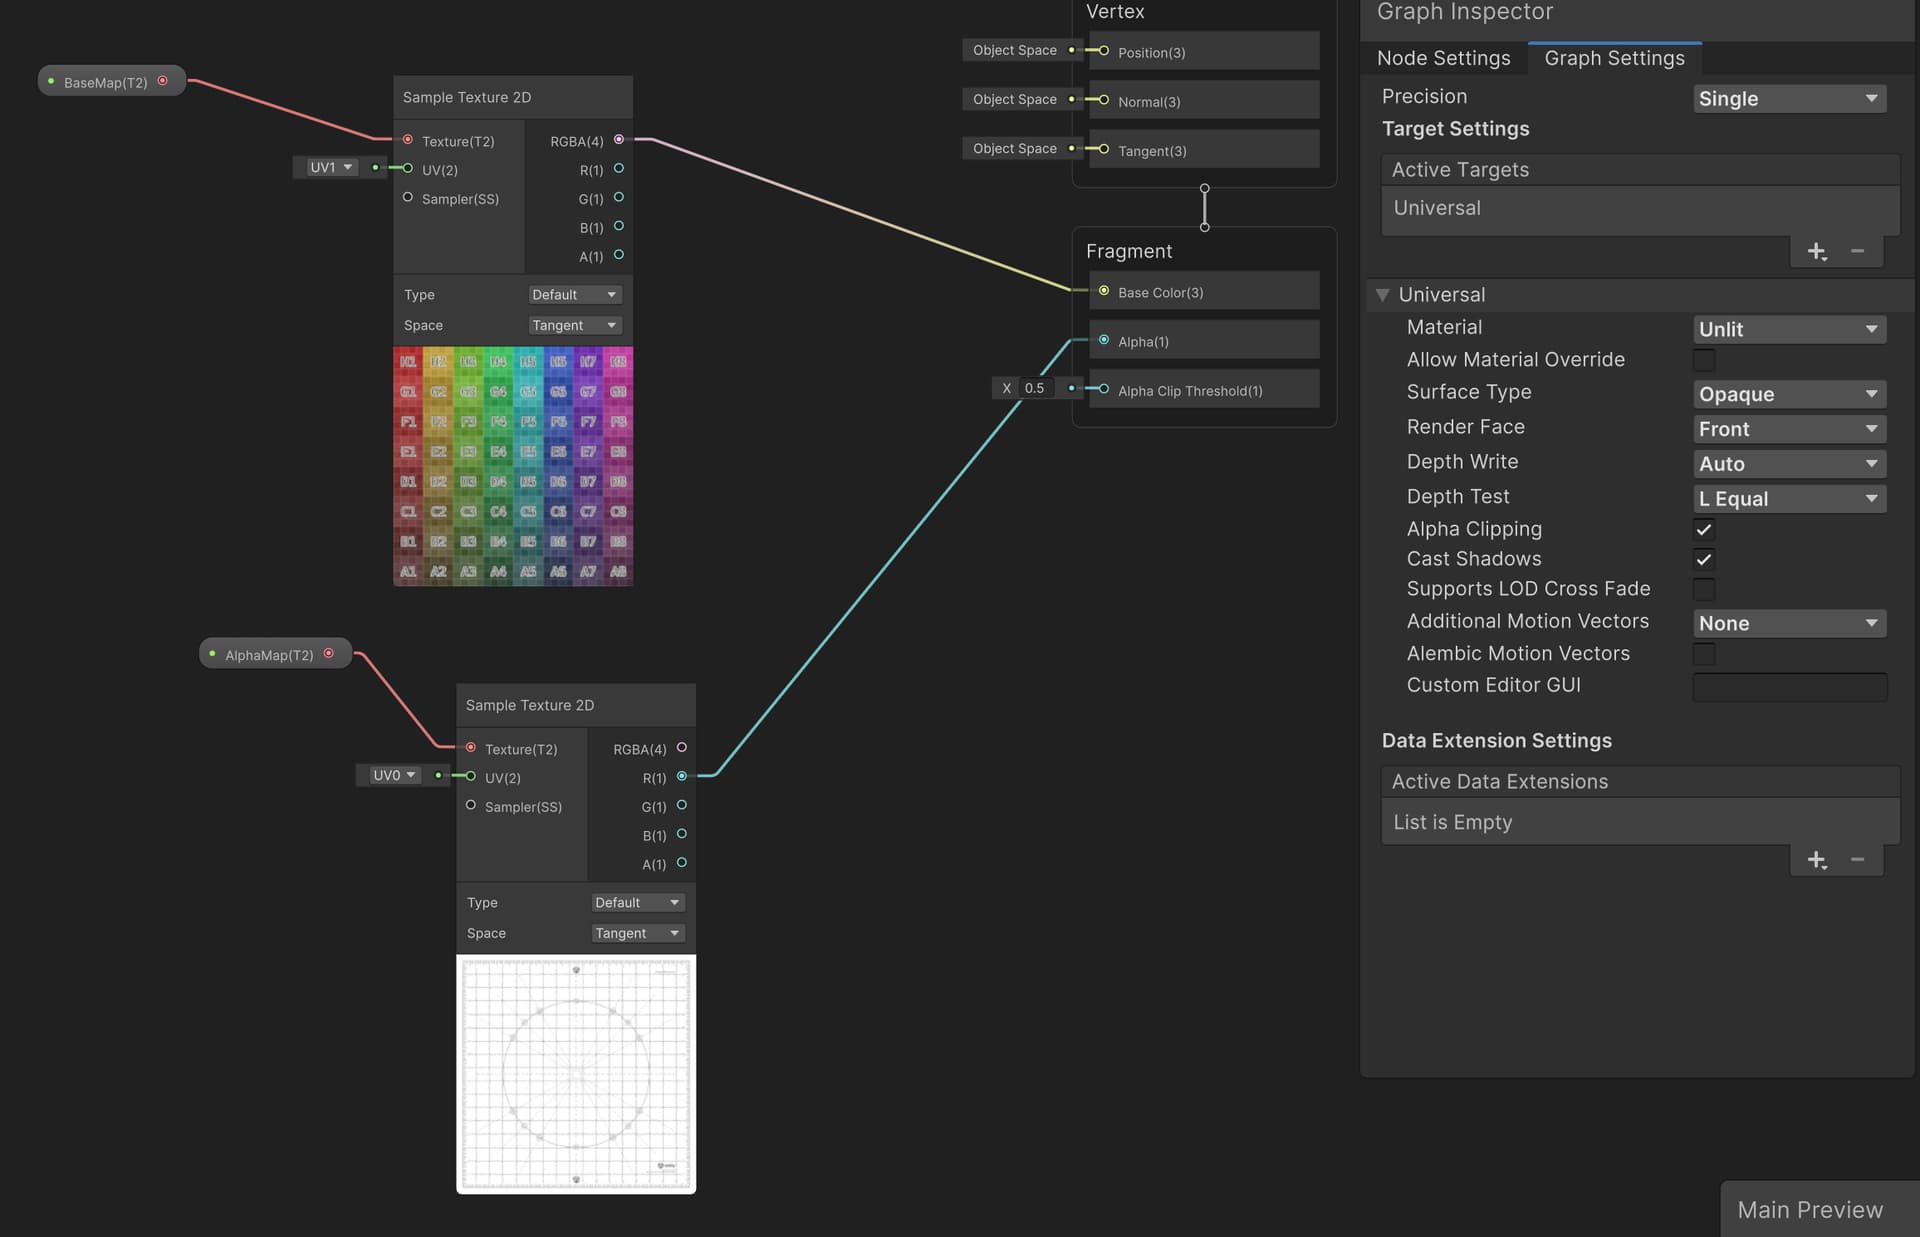Select the Alpha(1) port in the Fragment block

(x=1103, y=340)
